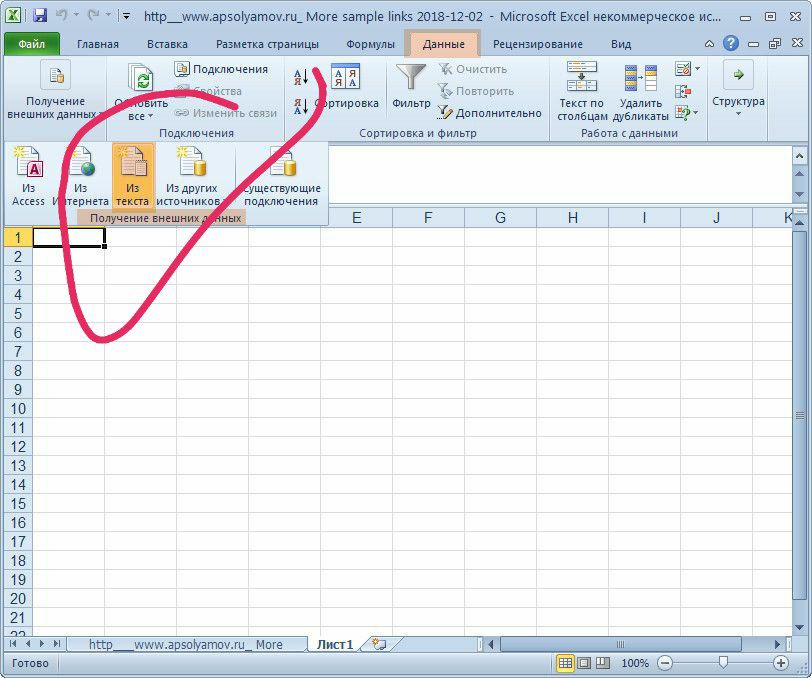
Task: Open Подключения connections list
Action: click(x=222, y=69)
